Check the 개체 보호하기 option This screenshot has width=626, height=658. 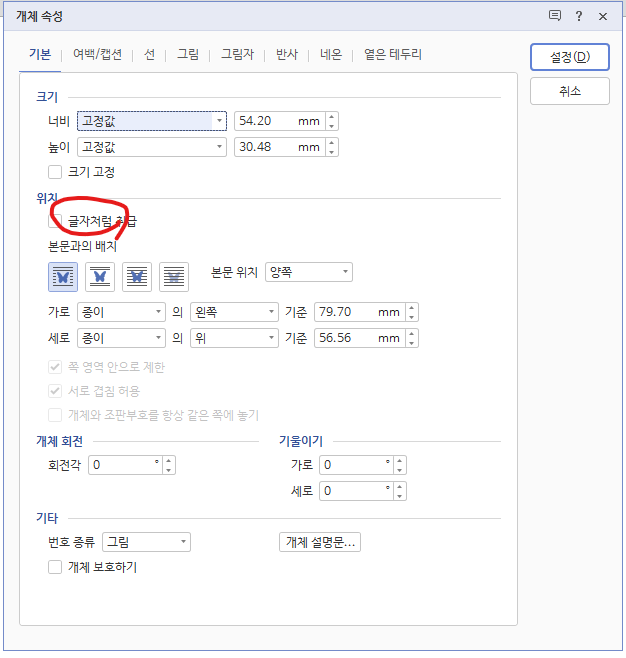[55, 567]
